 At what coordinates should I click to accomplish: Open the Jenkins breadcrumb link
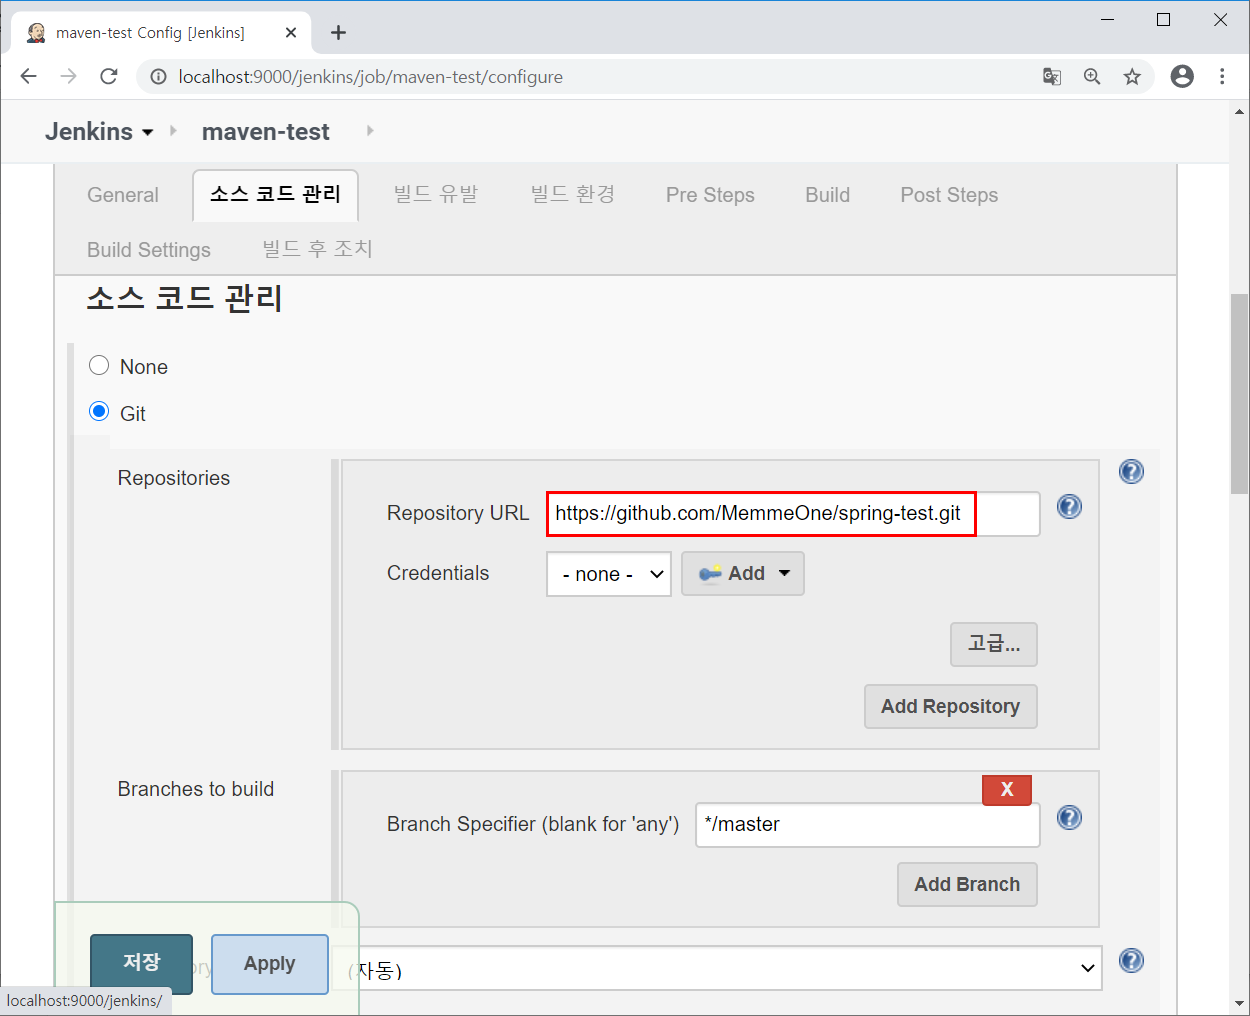coord(89,132)
